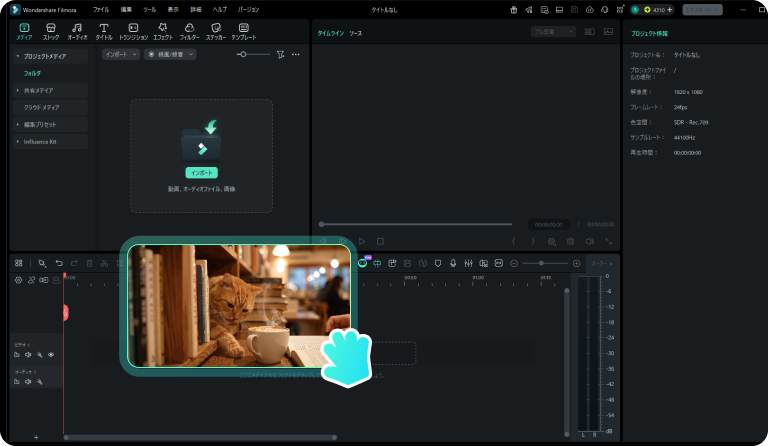Select クラウドメディア in the sidebar
Screen dimensions: 768x446
coord(42,107)
